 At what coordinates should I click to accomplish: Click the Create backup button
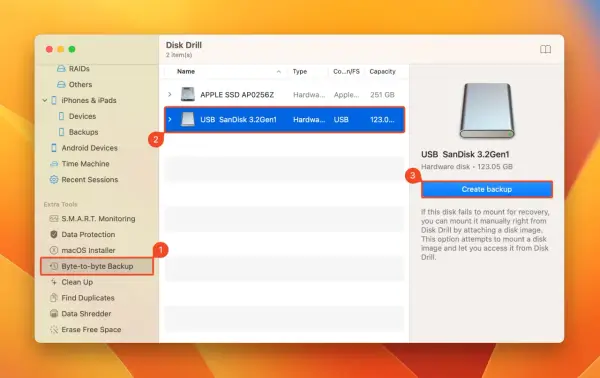pos(487,189)
